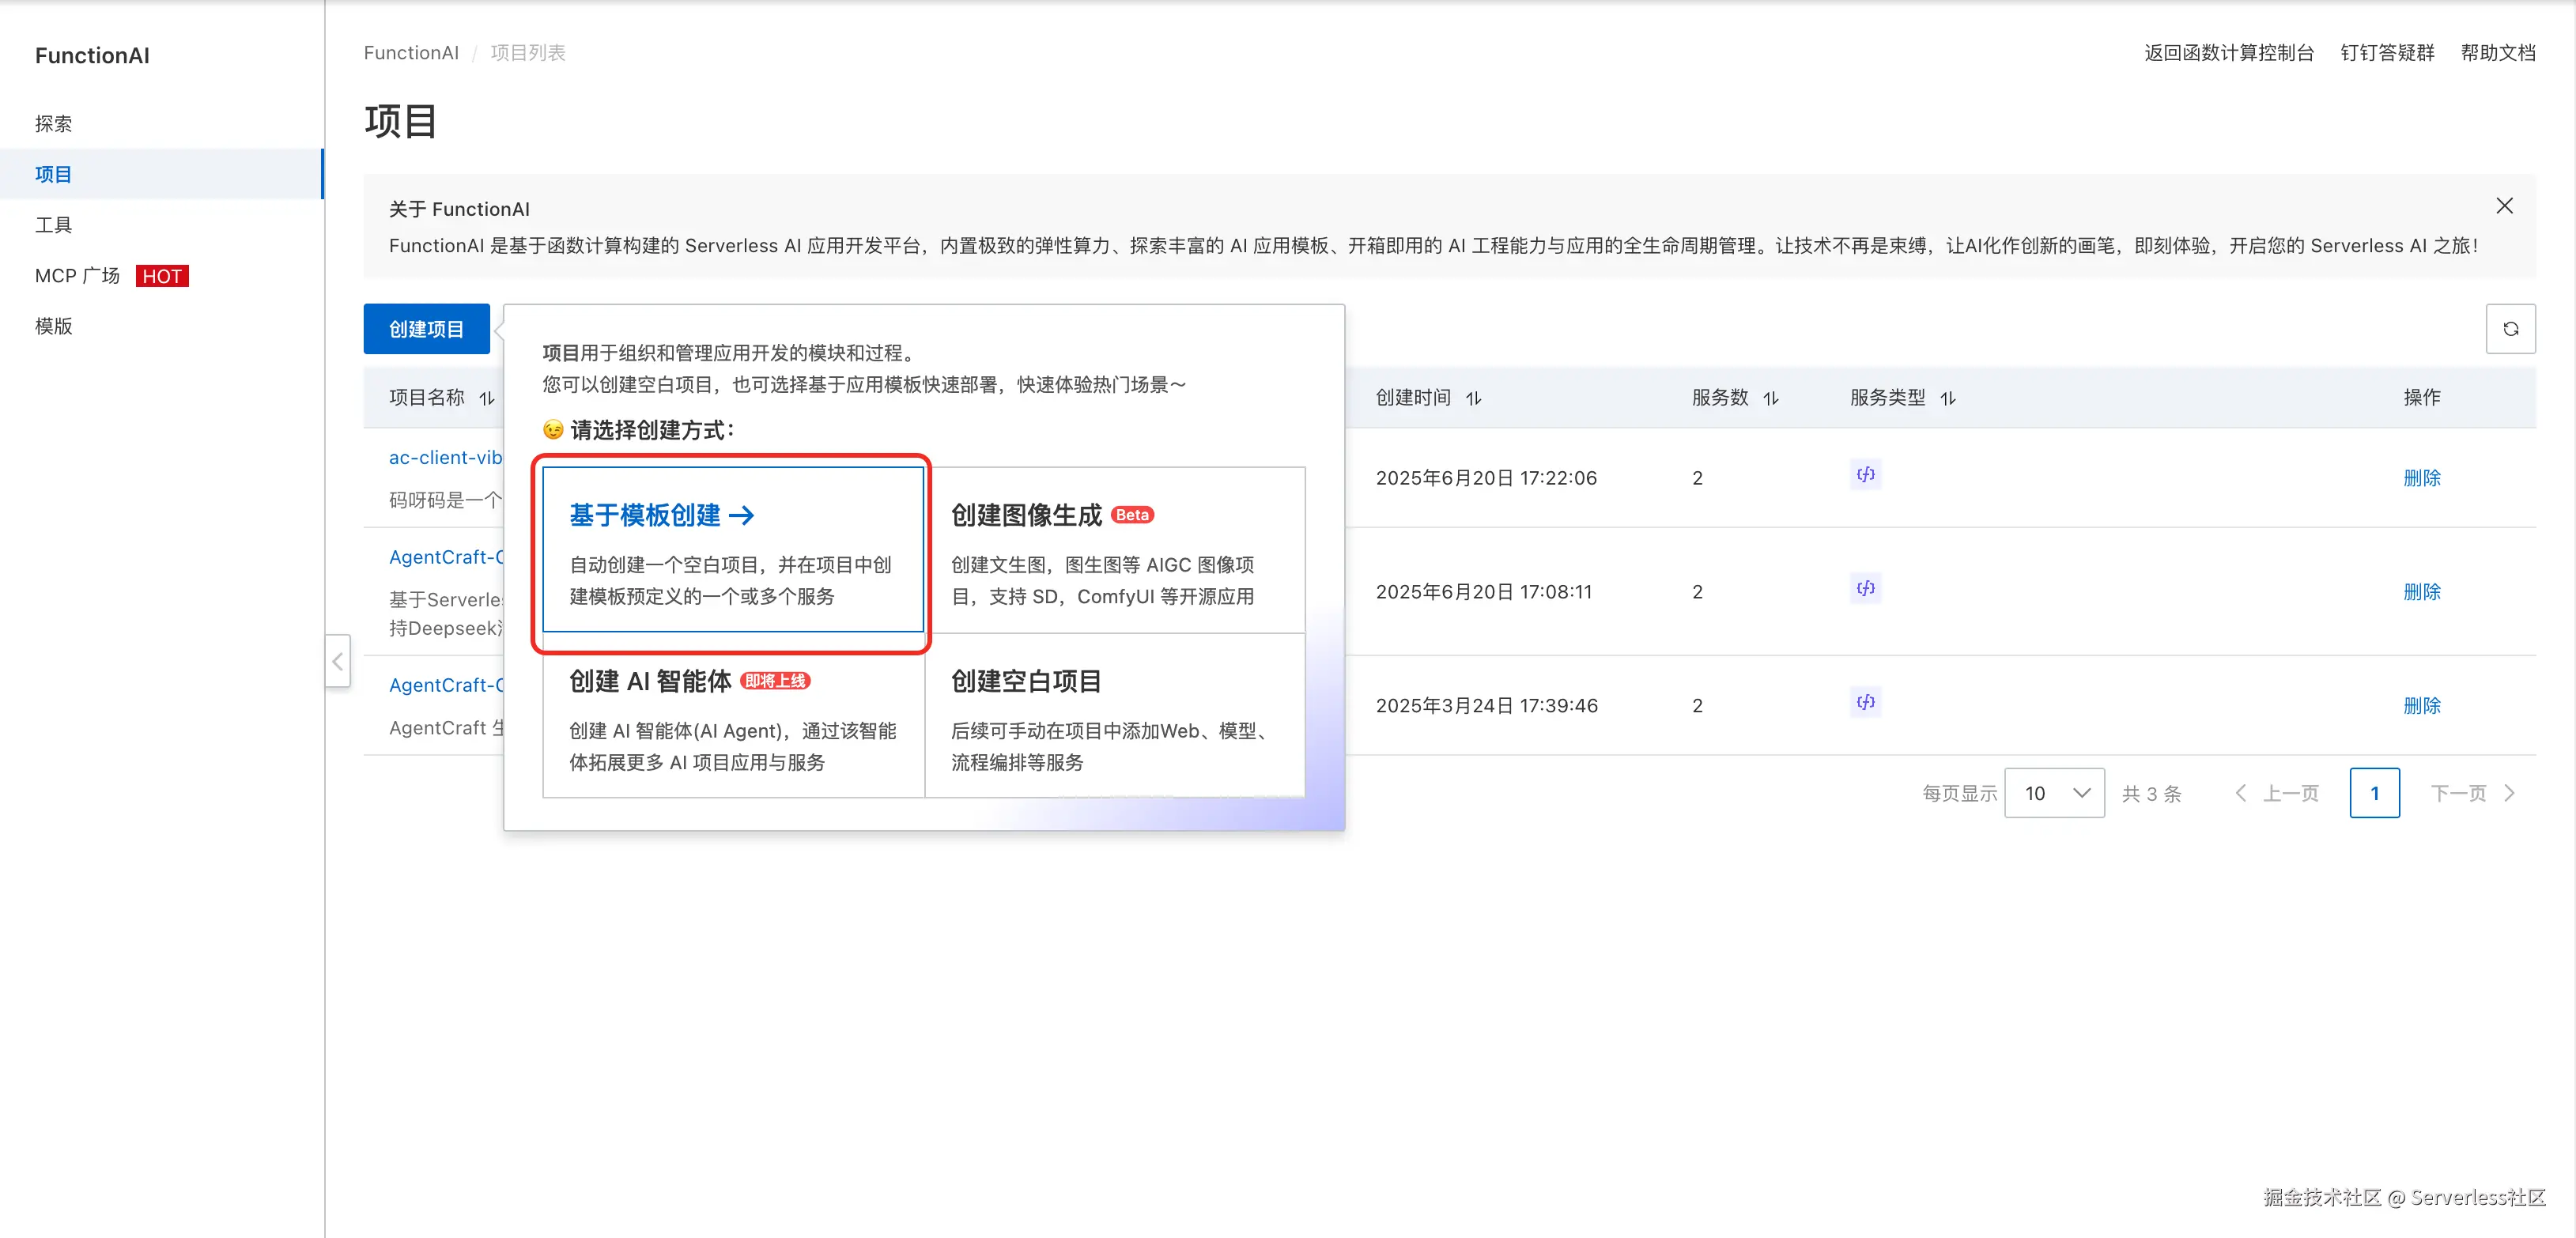
Task: Open MCP 广场 in the sidebar
Action: point(78,276)
